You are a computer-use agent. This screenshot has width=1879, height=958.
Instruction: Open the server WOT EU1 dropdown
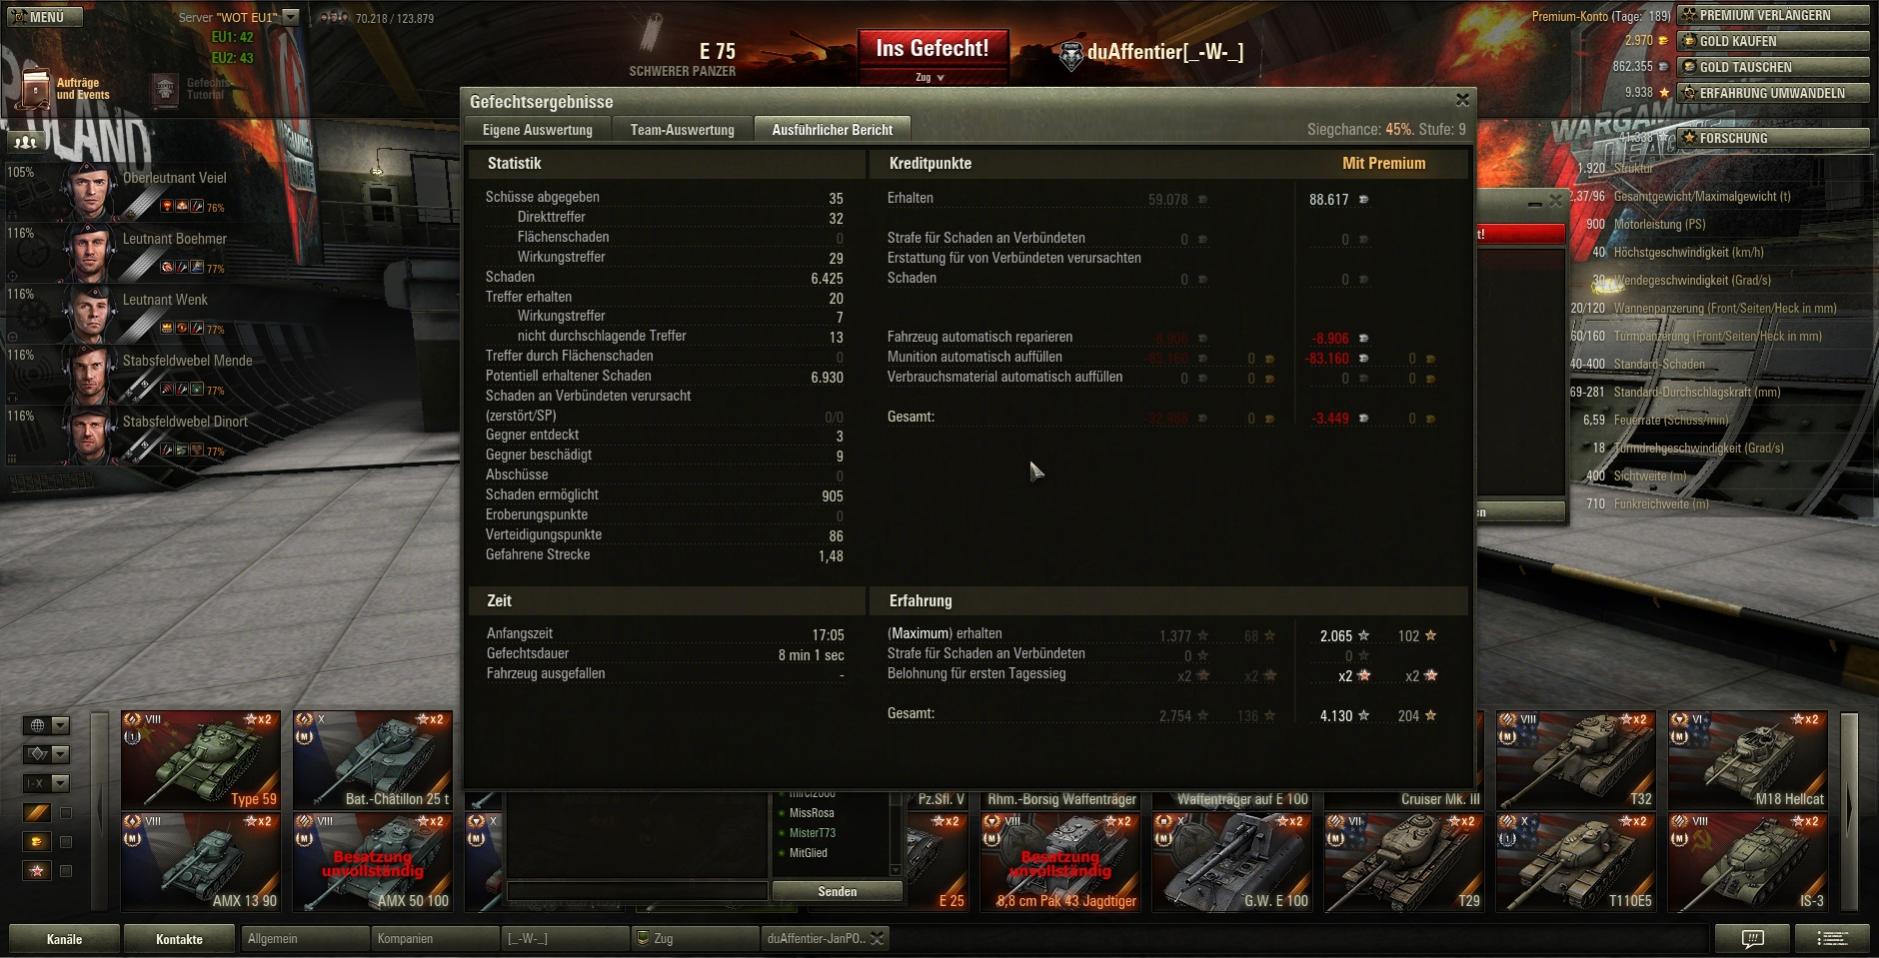pos(290,17)
